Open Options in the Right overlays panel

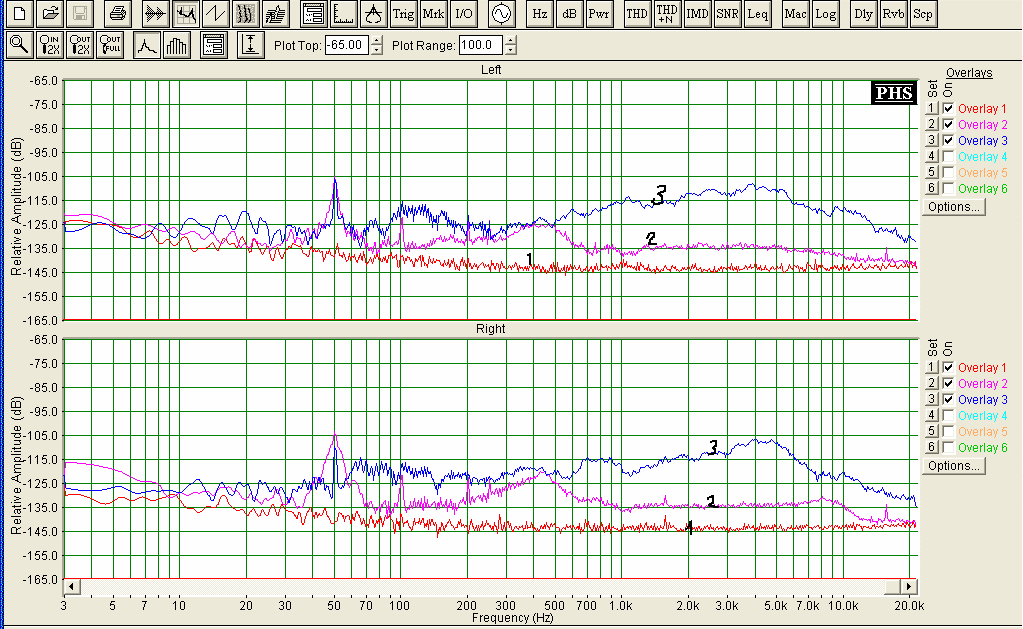[x=954, y=466]
